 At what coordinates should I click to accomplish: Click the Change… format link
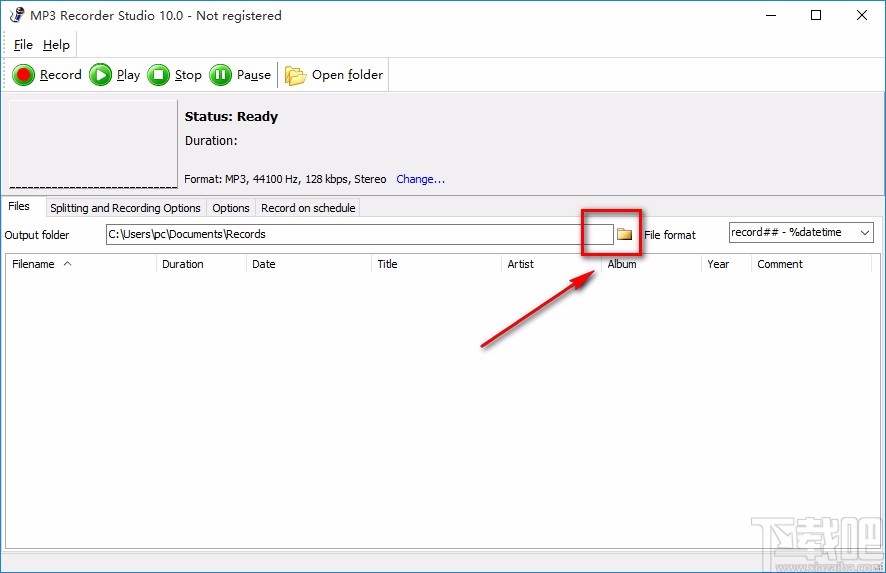click(420, 179)
